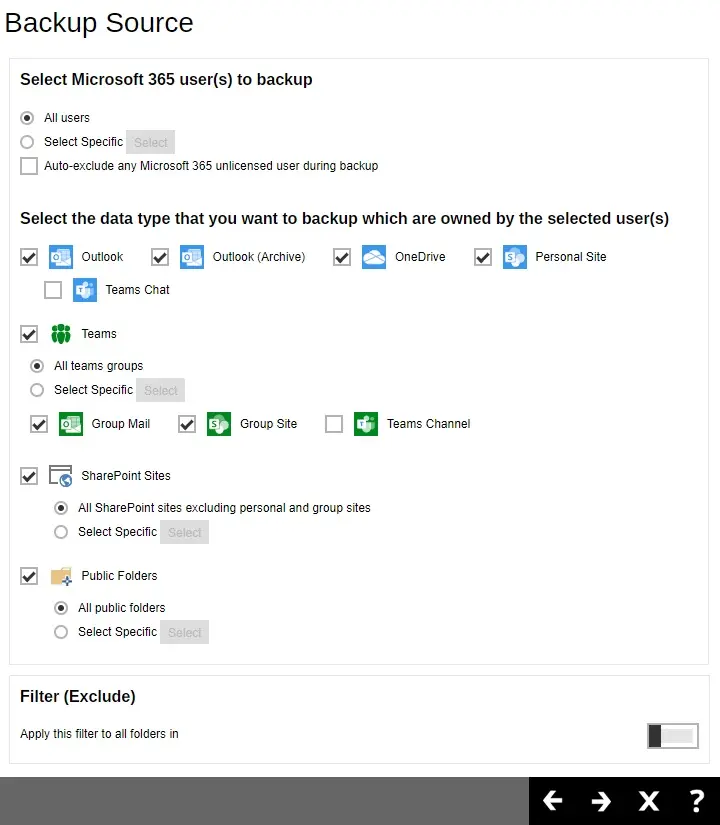Click the Public Folders icon
Image resolution: width=720 pixels, height=825 pixels.
point(60,576)
